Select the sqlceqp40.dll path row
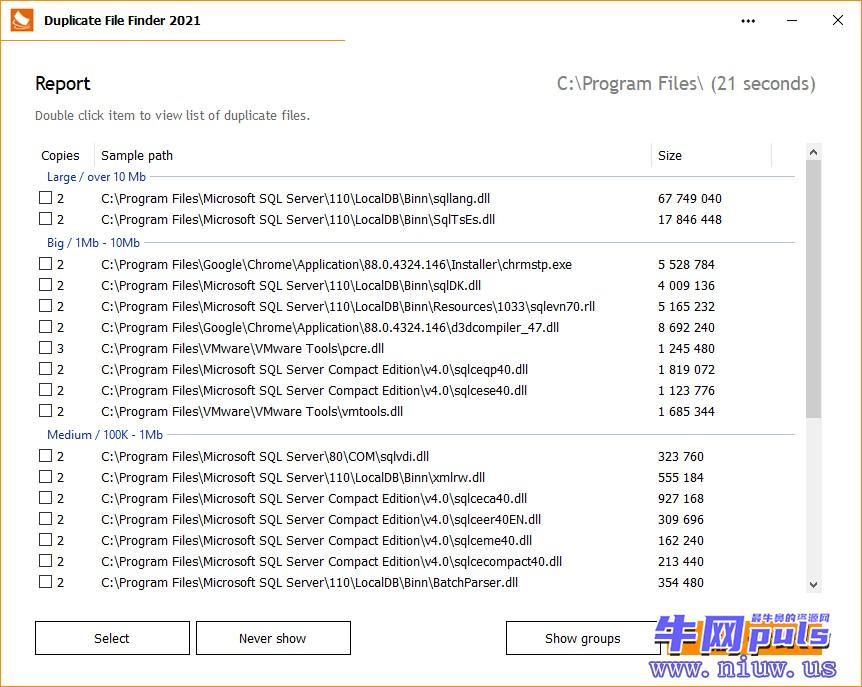The image size is (862, 687). [314, 369]
